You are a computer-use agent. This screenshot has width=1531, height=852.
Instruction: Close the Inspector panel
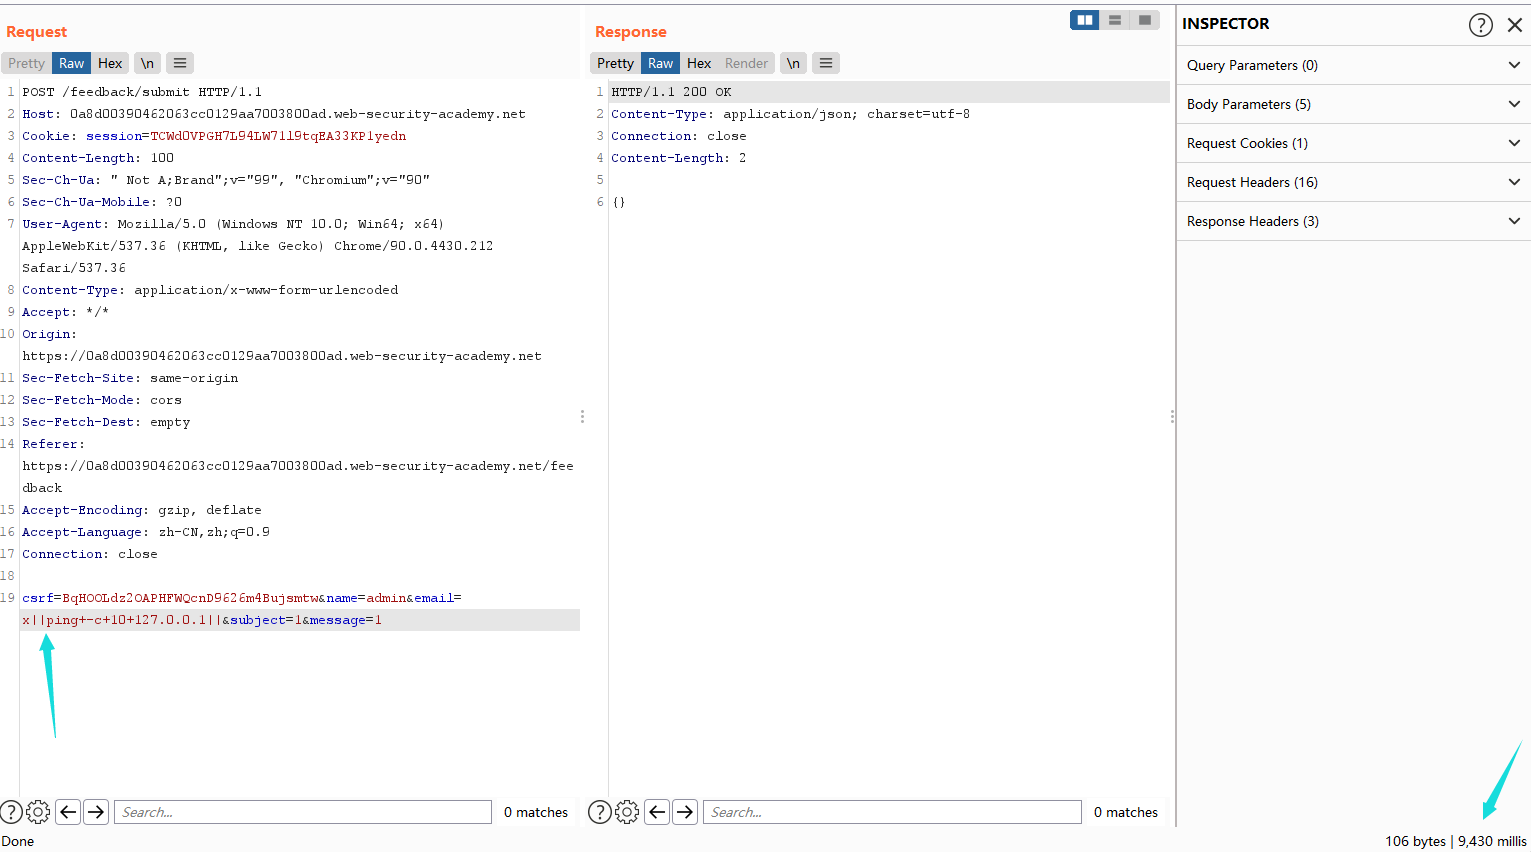point(1515,25)
